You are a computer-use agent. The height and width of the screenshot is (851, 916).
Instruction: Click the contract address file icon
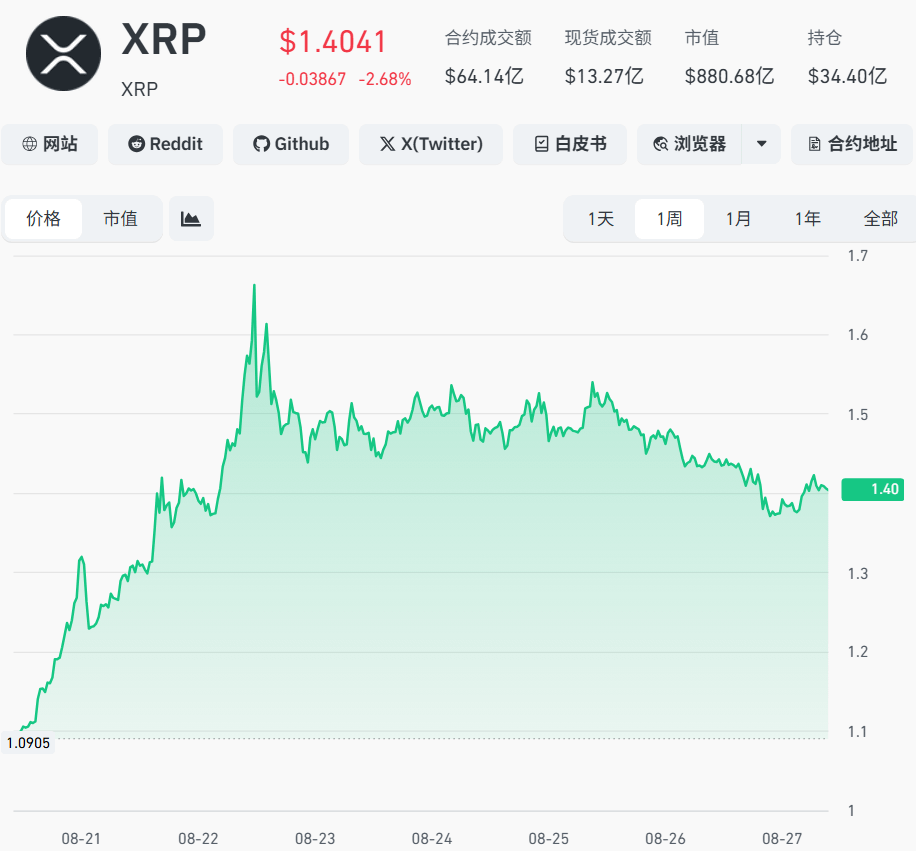[814, 144]
